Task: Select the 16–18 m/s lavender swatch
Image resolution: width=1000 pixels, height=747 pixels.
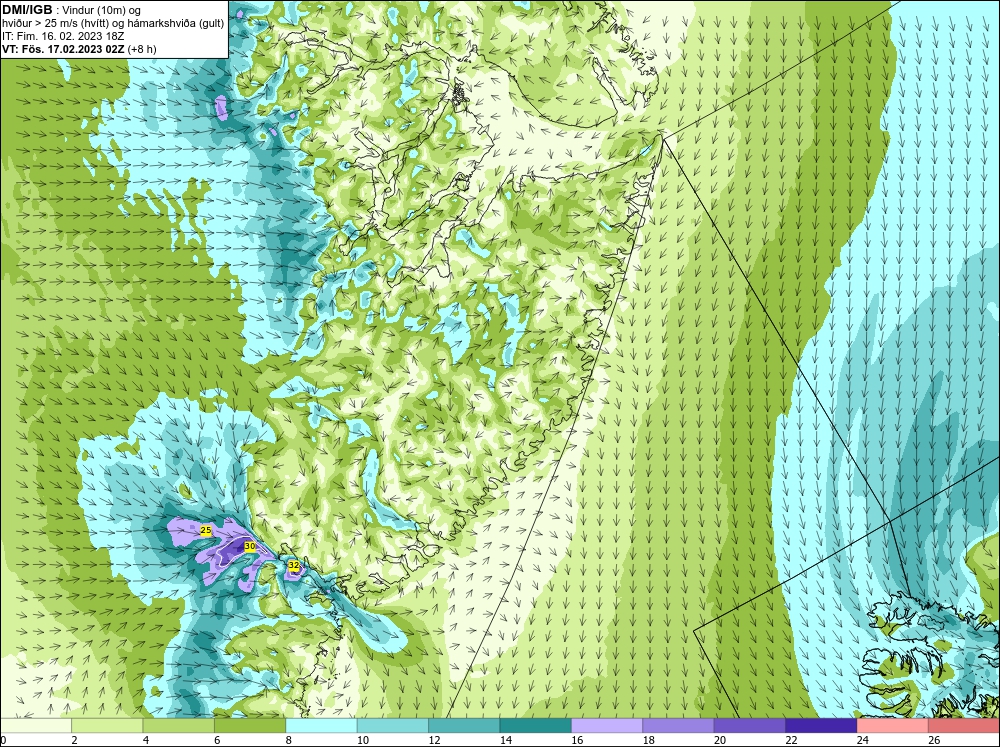Action: [607, 725]
